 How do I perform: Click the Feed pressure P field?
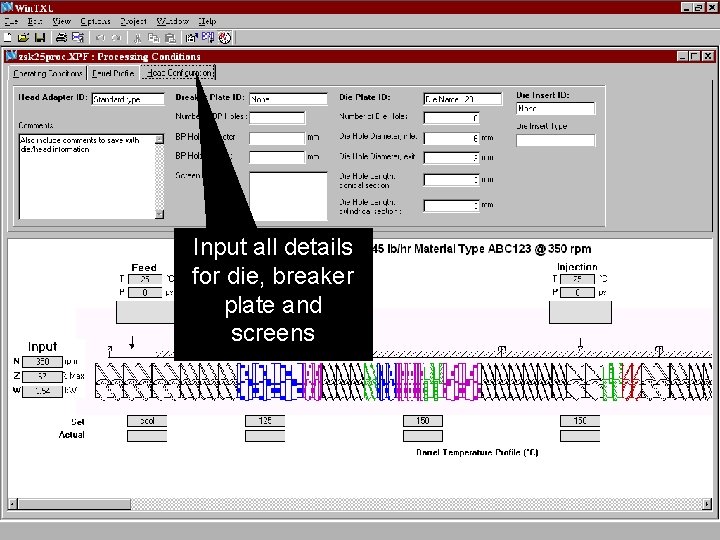coord(145,292)
